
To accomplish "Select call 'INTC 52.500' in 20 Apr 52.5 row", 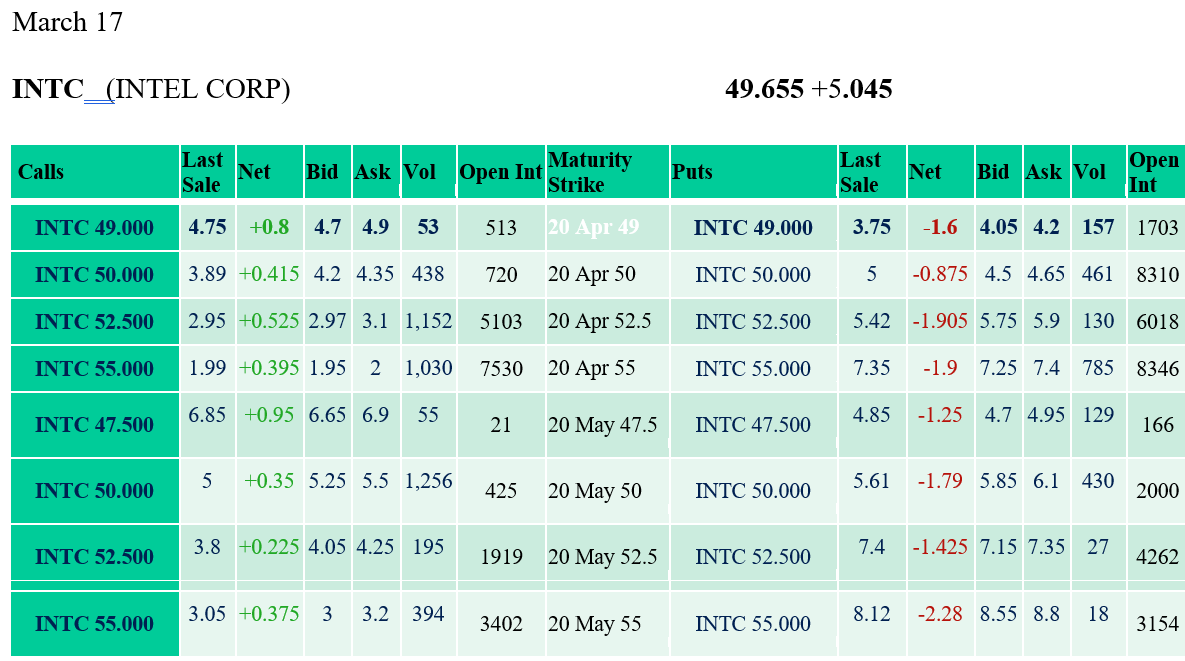I will 94,321.
